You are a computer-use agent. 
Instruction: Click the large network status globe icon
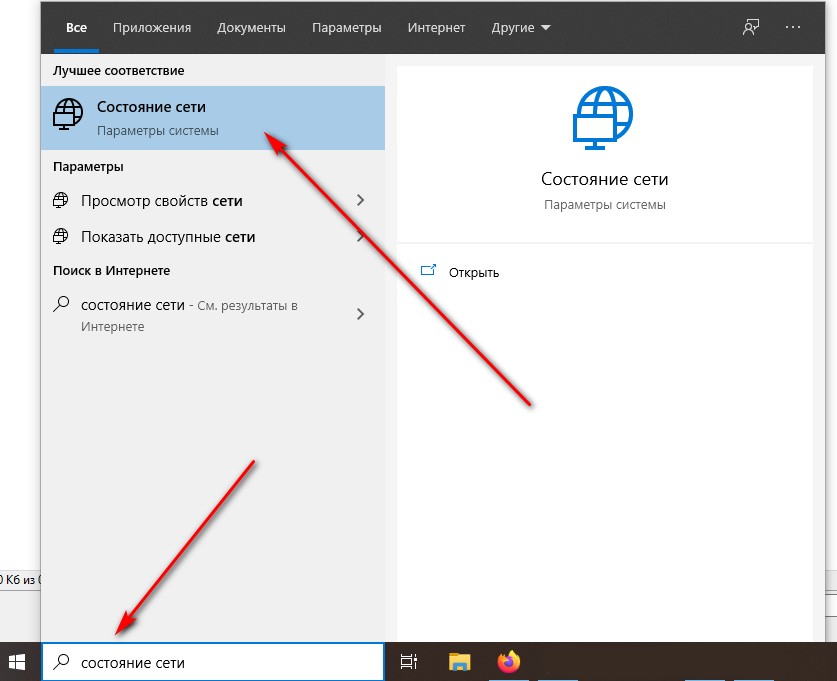coord(604,118)
